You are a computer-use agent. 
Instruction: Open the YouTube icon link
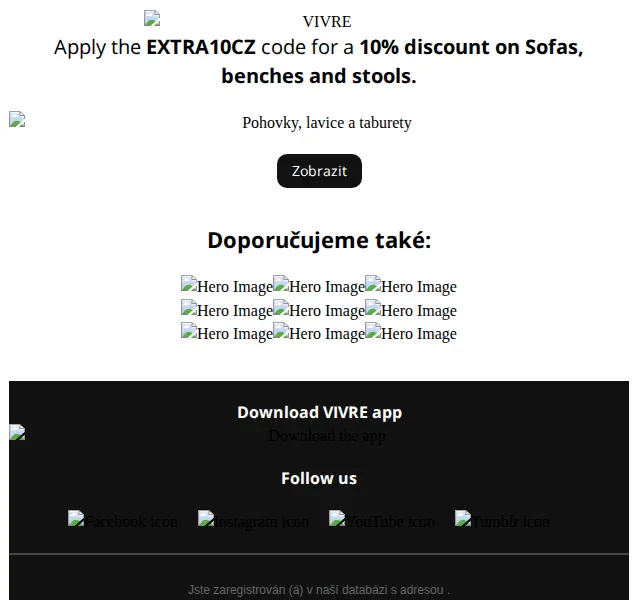[x=382, y=520]
